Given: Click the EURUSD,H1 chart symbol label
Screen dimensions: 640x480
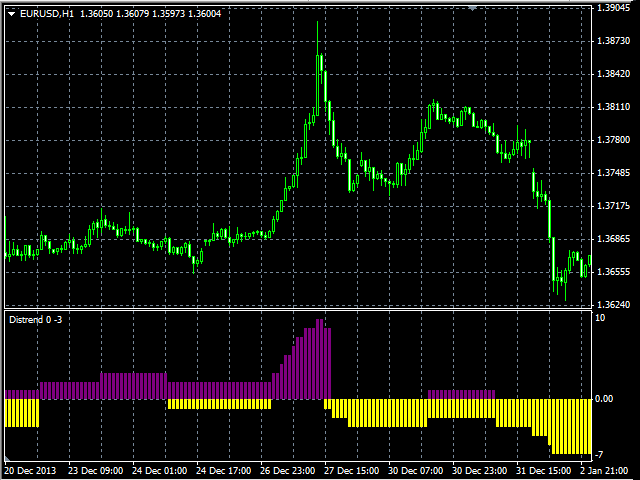Looking at the screenshot, I should [47, 14].
